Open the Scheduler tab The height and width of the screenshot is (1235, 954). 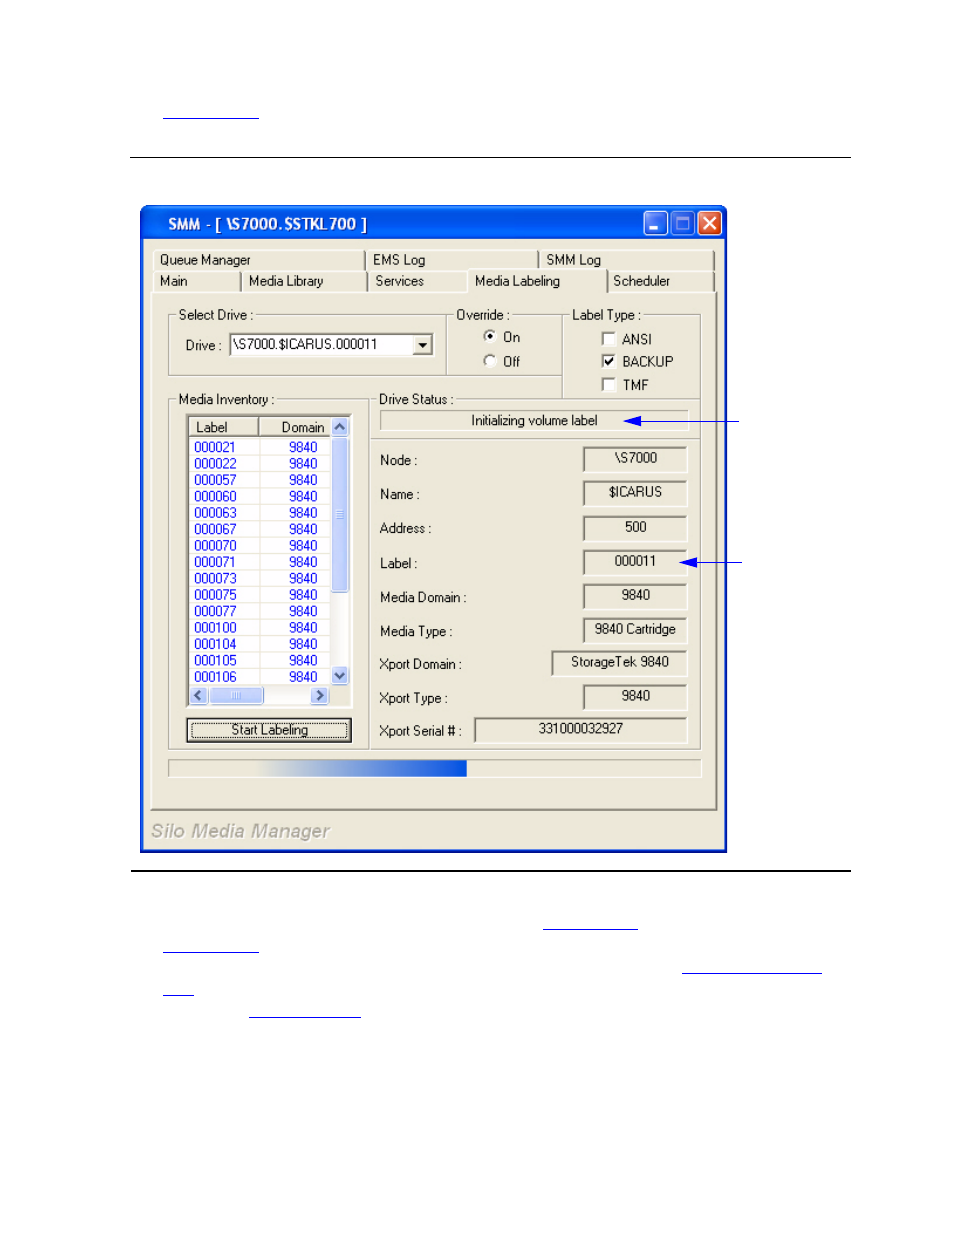(x=660, y=282)
